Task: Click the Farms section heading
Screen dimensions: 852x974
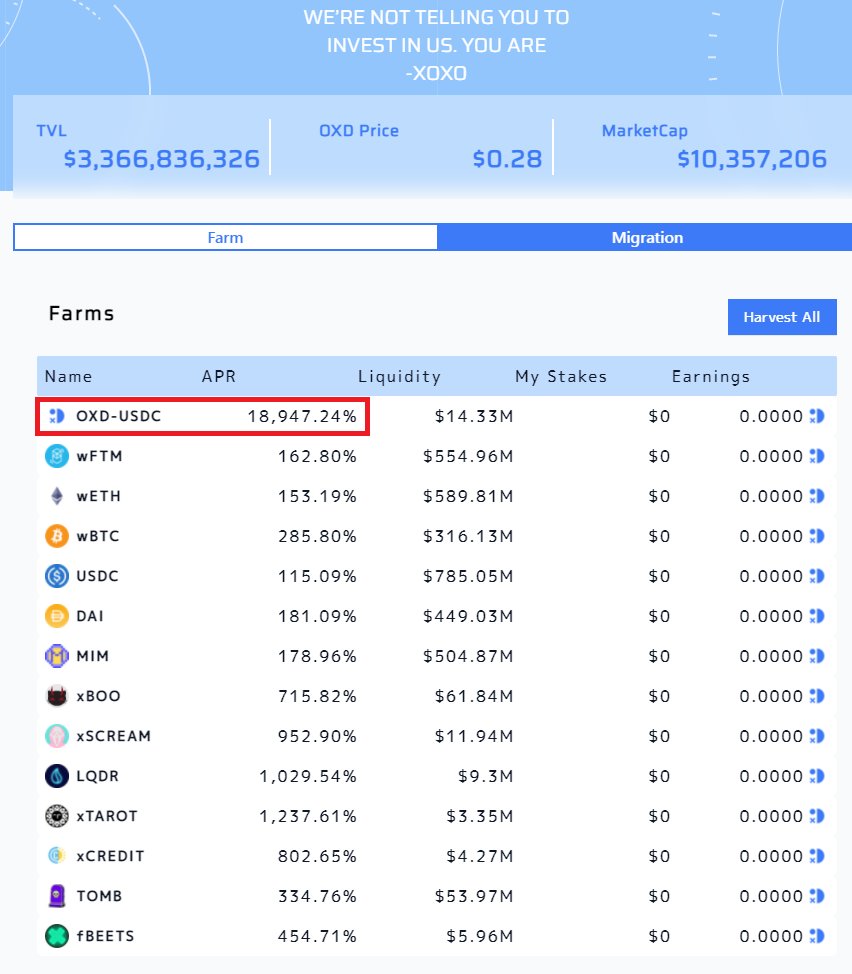Action: (x=81, y=313)
